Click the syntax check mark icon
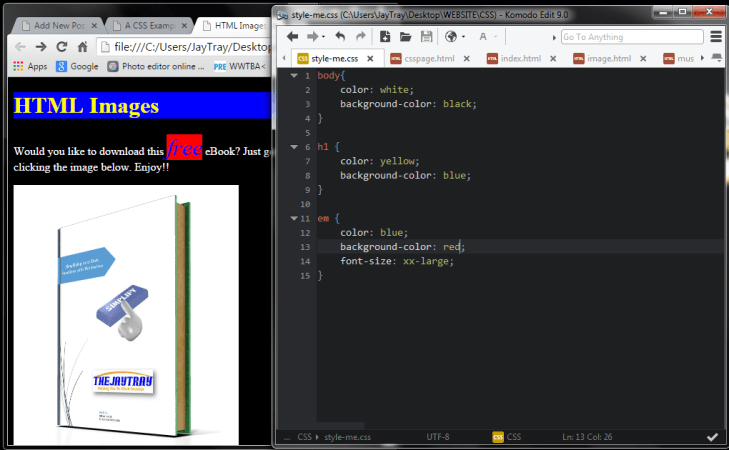This screenshot has height=450, width=729. [712, 437]
